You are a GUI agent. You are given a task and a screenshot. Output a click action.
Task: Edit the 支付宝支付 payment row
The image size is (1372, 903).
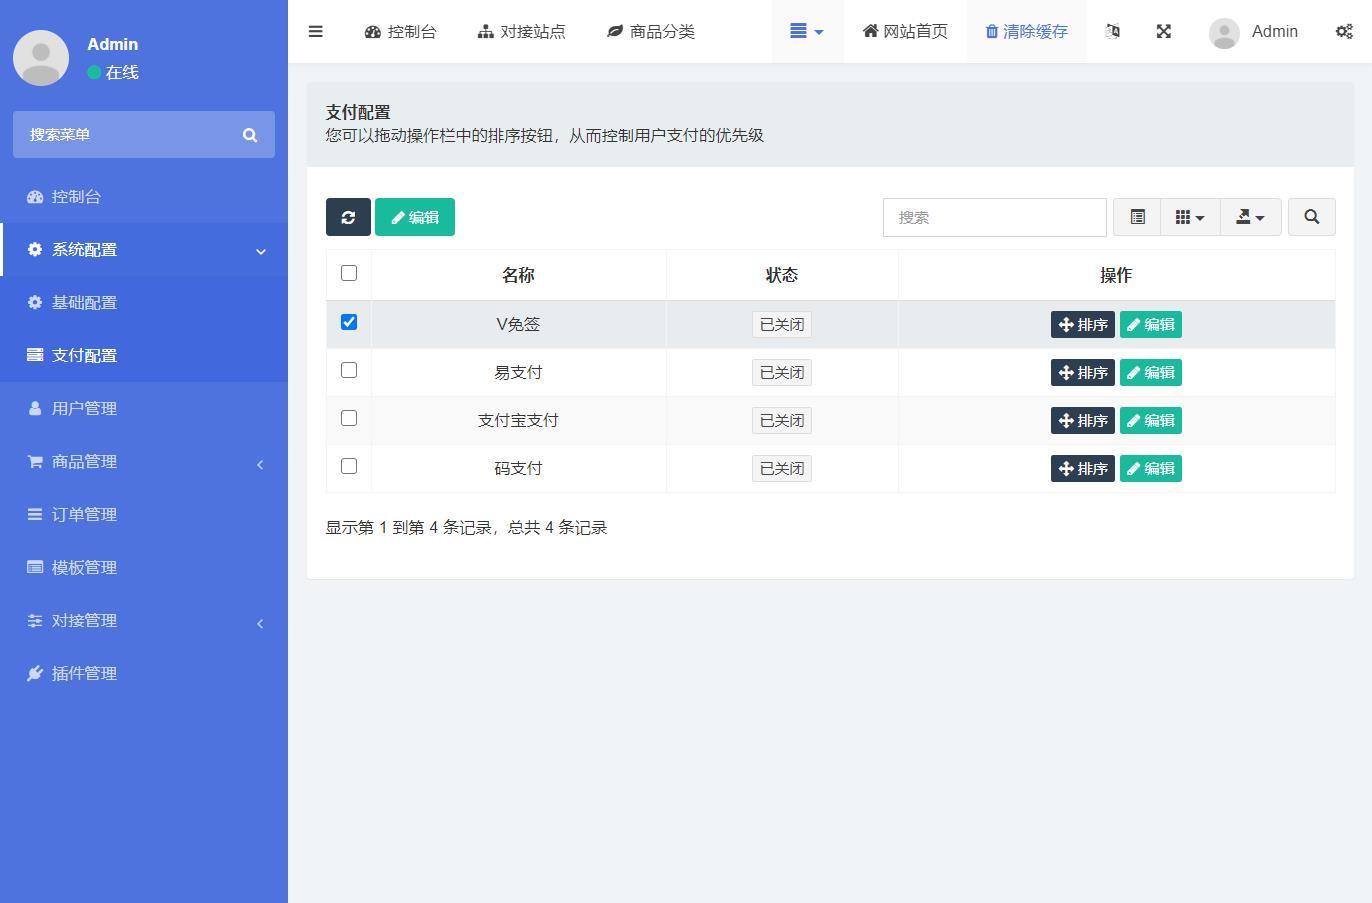pos(1151,421)
